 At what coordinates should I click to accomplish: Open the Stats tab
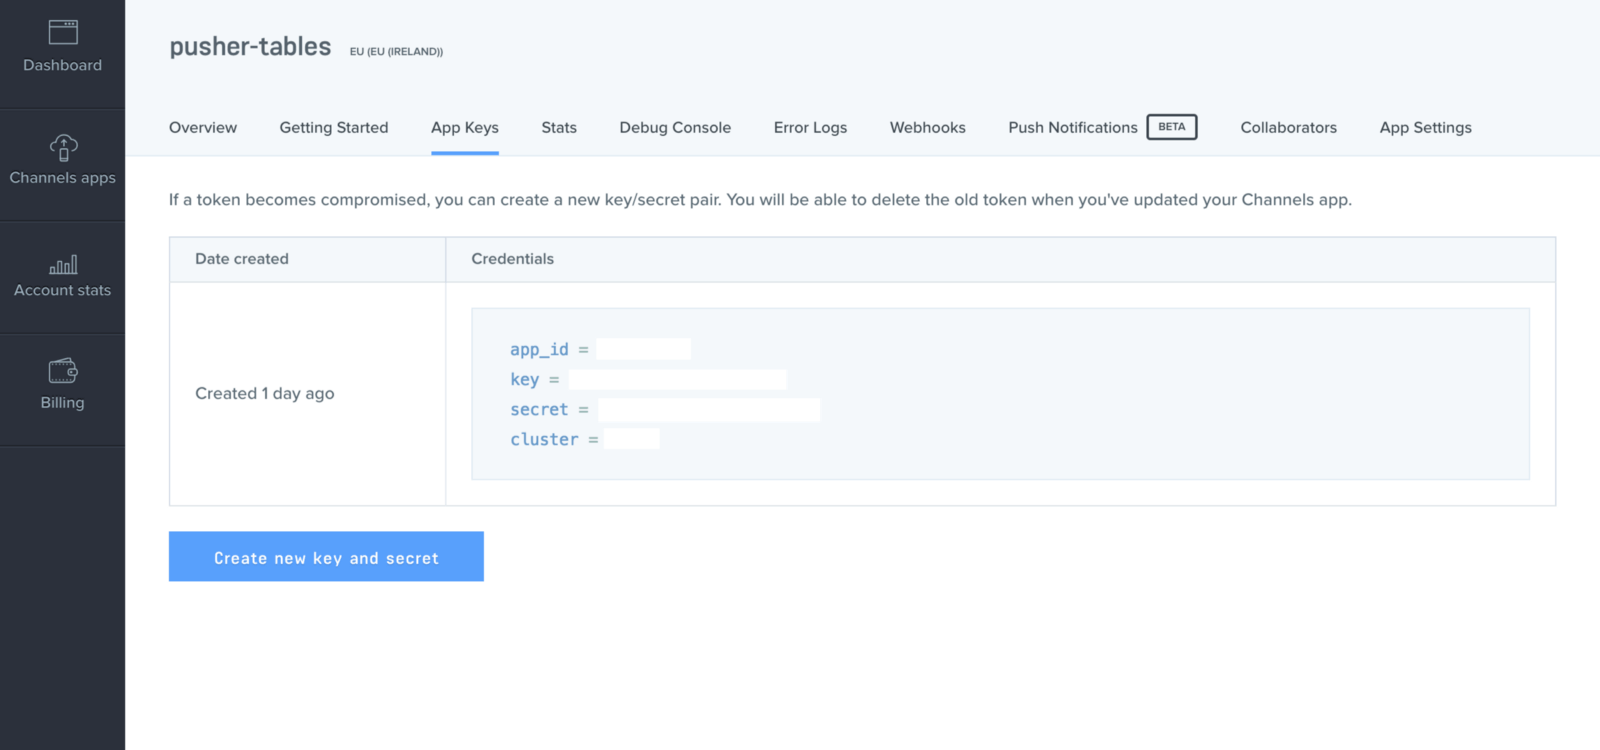(559, 127)
